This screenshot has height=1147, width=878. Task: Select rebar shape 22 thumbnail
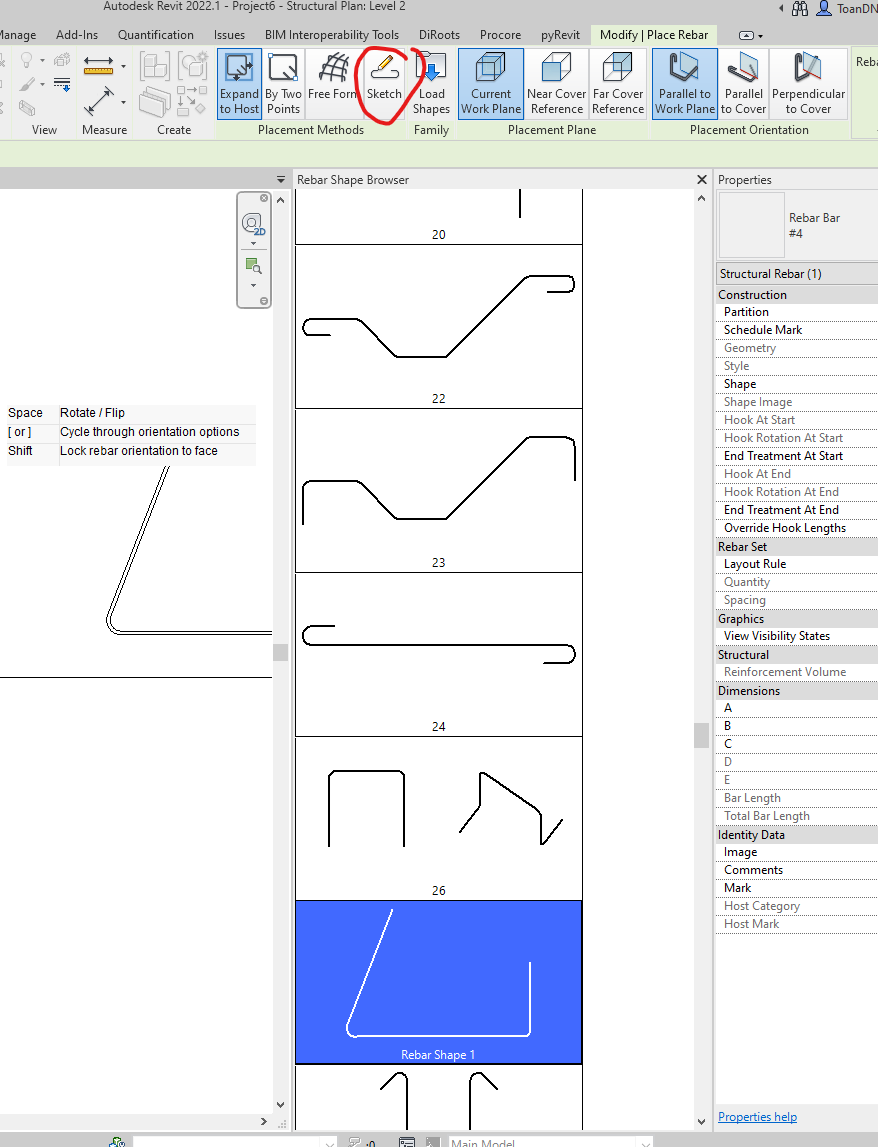[438, 326]
